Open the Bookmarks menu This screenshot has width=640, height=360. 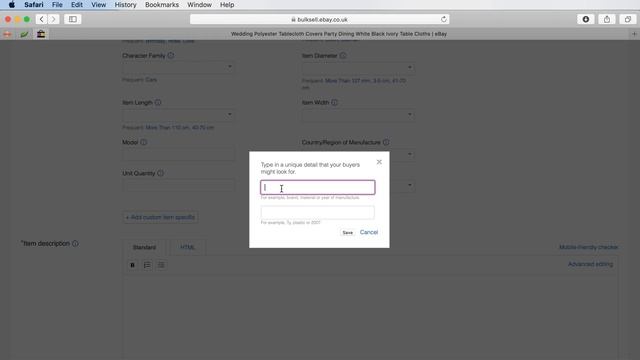point(162,5)
